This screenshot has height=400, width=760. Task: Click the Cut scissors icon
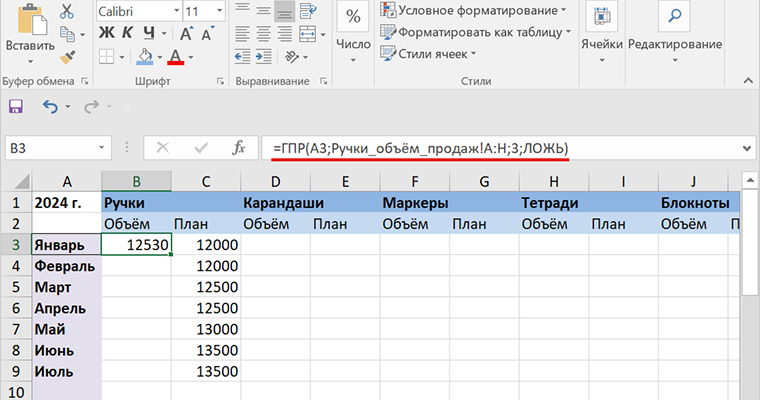click(x=67, y=12)
